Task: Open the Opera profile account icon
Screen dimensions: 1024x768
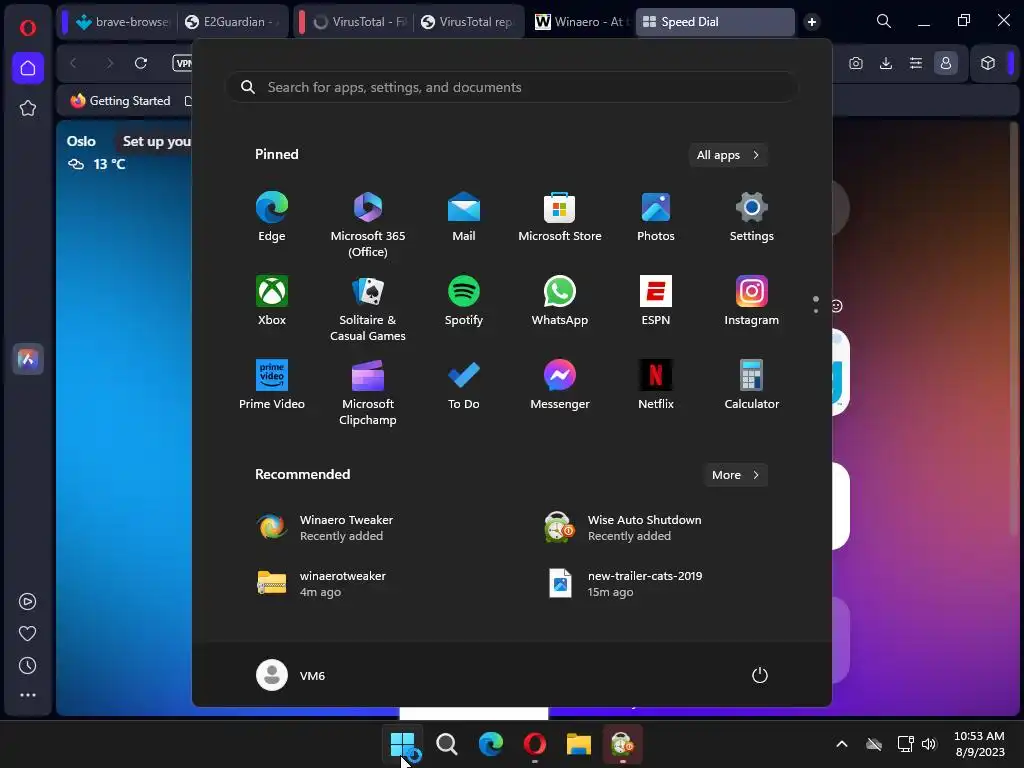Action: [x=946, y=63]
